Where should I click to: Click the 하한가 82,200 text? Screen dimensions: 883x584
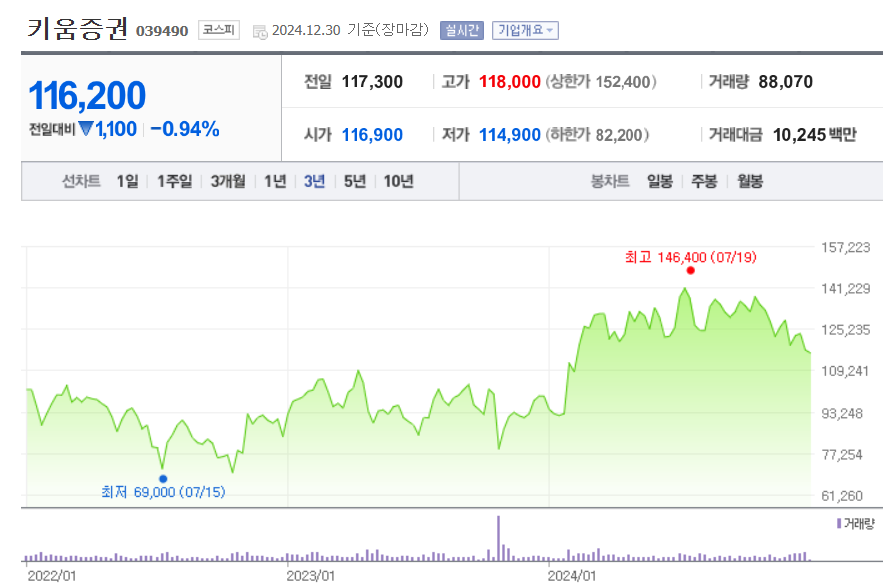point(597,135)
